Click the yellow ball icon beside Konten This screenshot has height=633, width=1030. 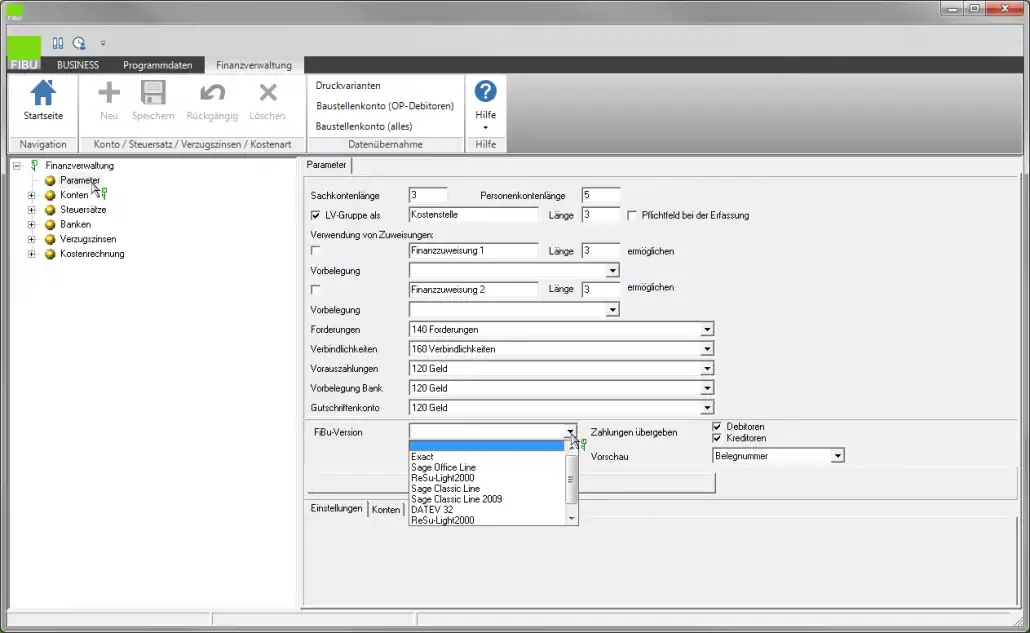50,195
